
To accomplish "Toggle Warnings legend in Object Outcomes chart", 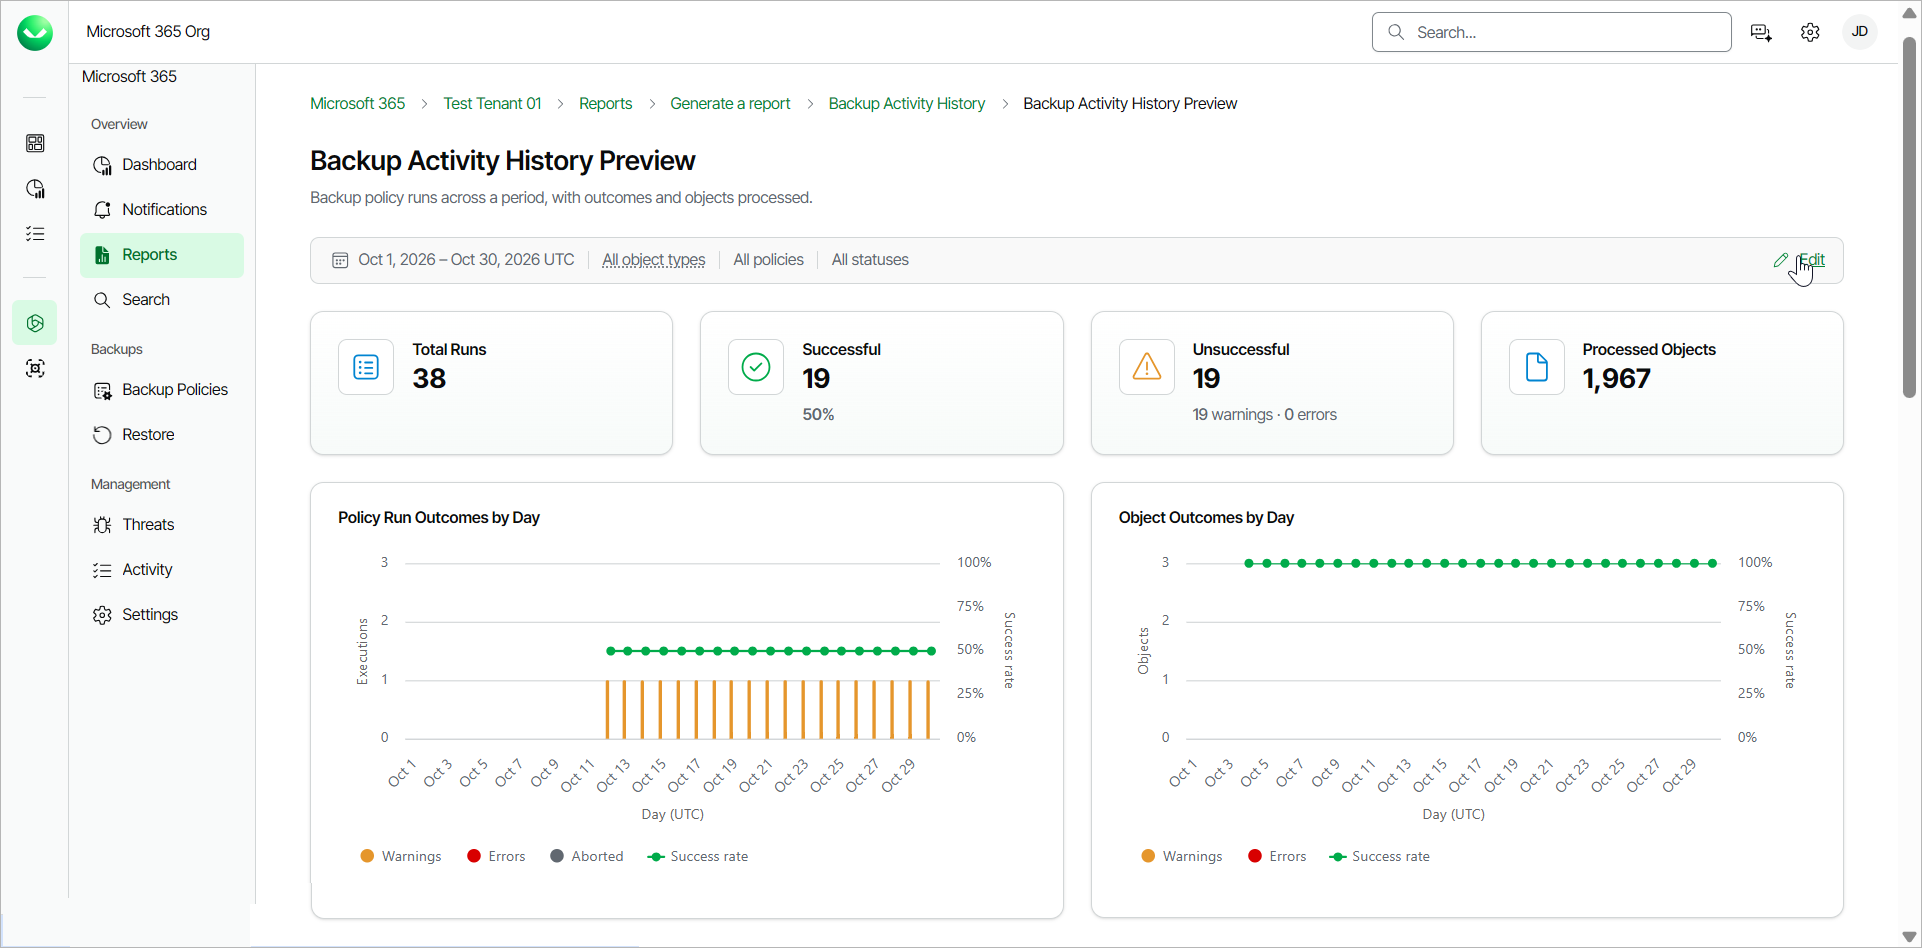I will point(1182,857).
